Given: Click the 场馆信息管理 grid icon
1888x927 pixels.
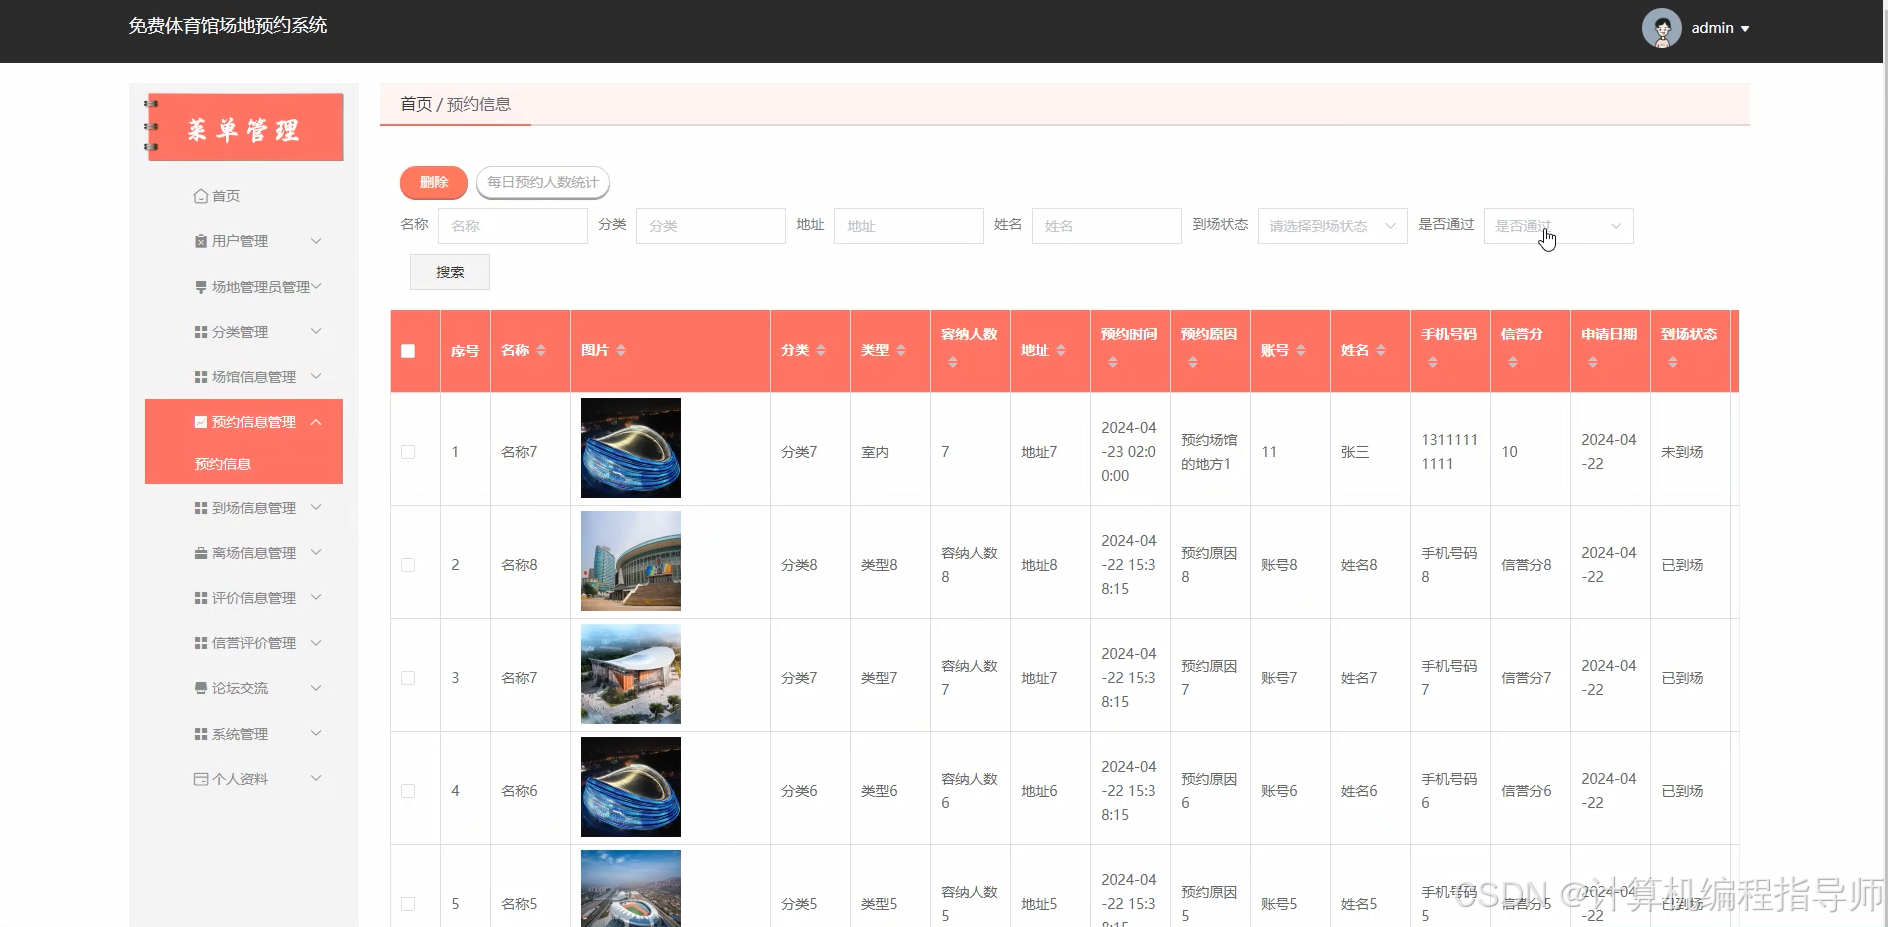Looking at the screenshot, I should point(201,377).
